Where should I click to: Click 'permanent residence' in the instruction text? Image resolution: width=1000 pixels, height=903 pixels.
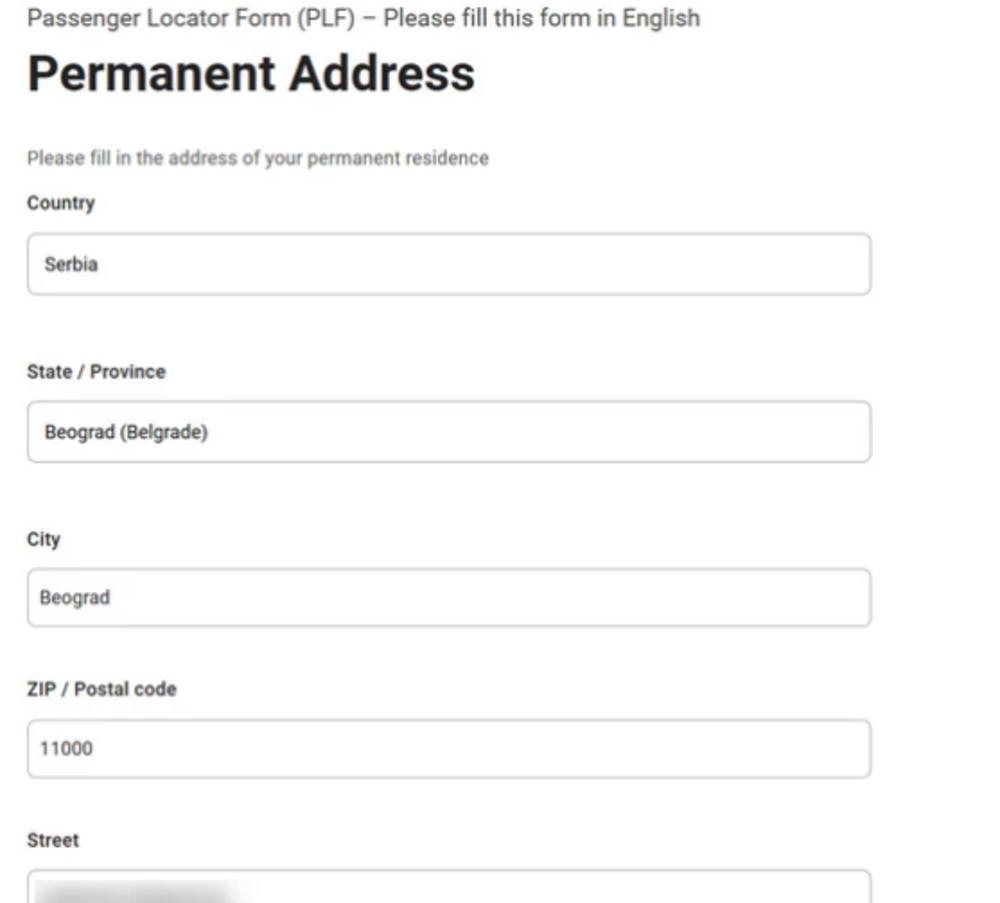pos(398,158)
